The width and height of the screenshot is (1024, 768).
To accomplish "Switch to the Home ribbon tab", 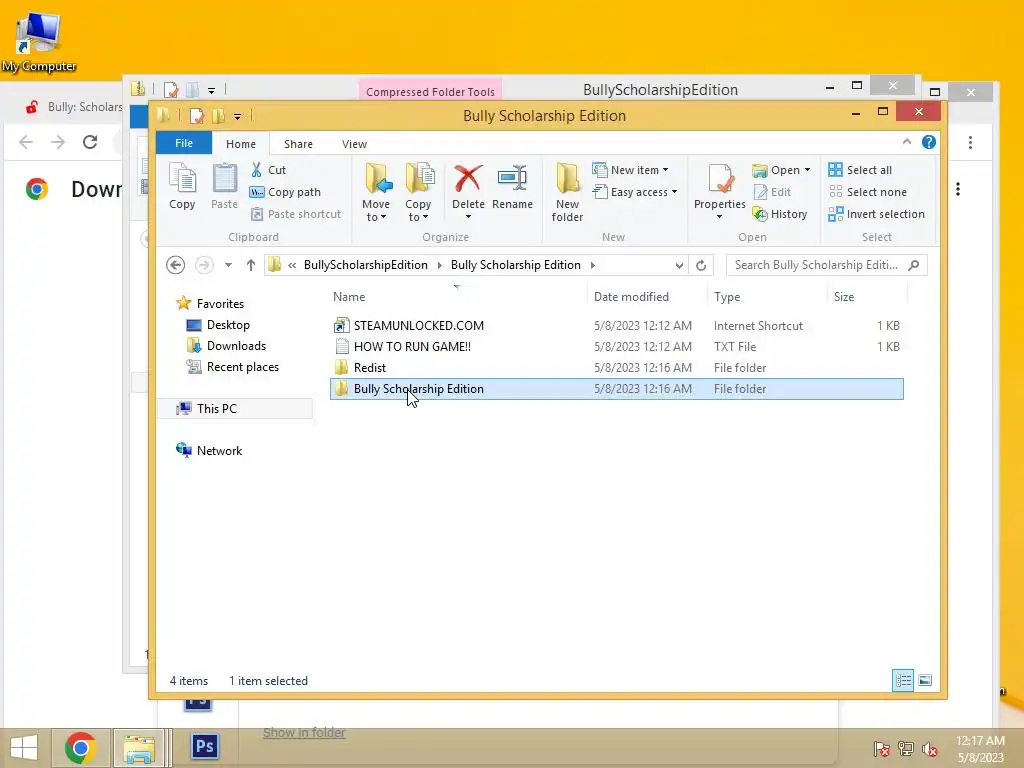I will [x=241, y=144].
